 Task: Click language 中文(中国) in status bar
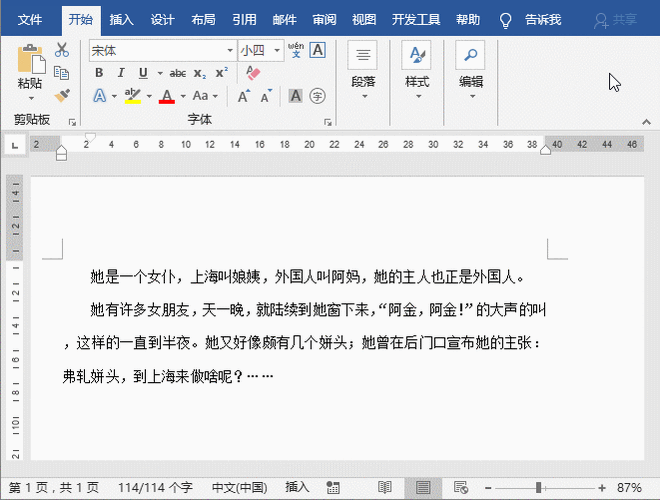click(x=240, y=488)
